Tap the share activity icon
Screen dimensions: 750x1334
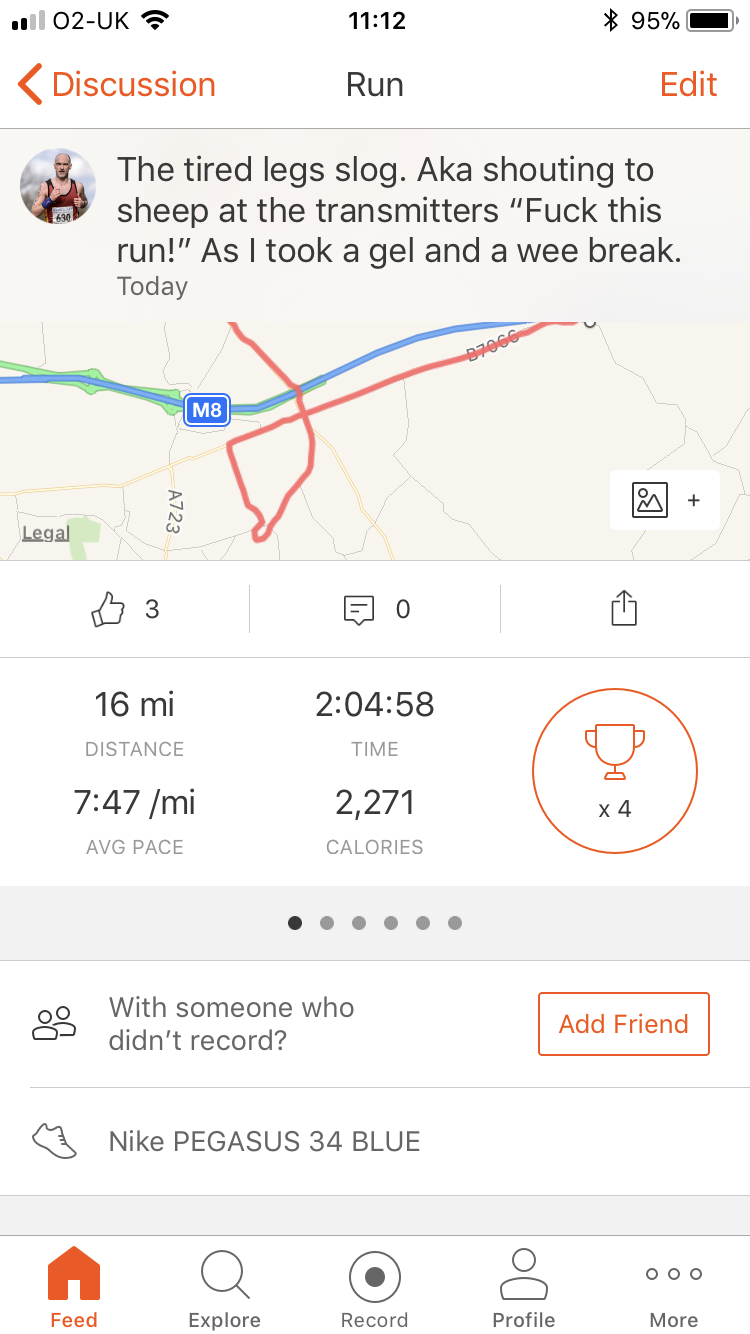click(624, 609)
